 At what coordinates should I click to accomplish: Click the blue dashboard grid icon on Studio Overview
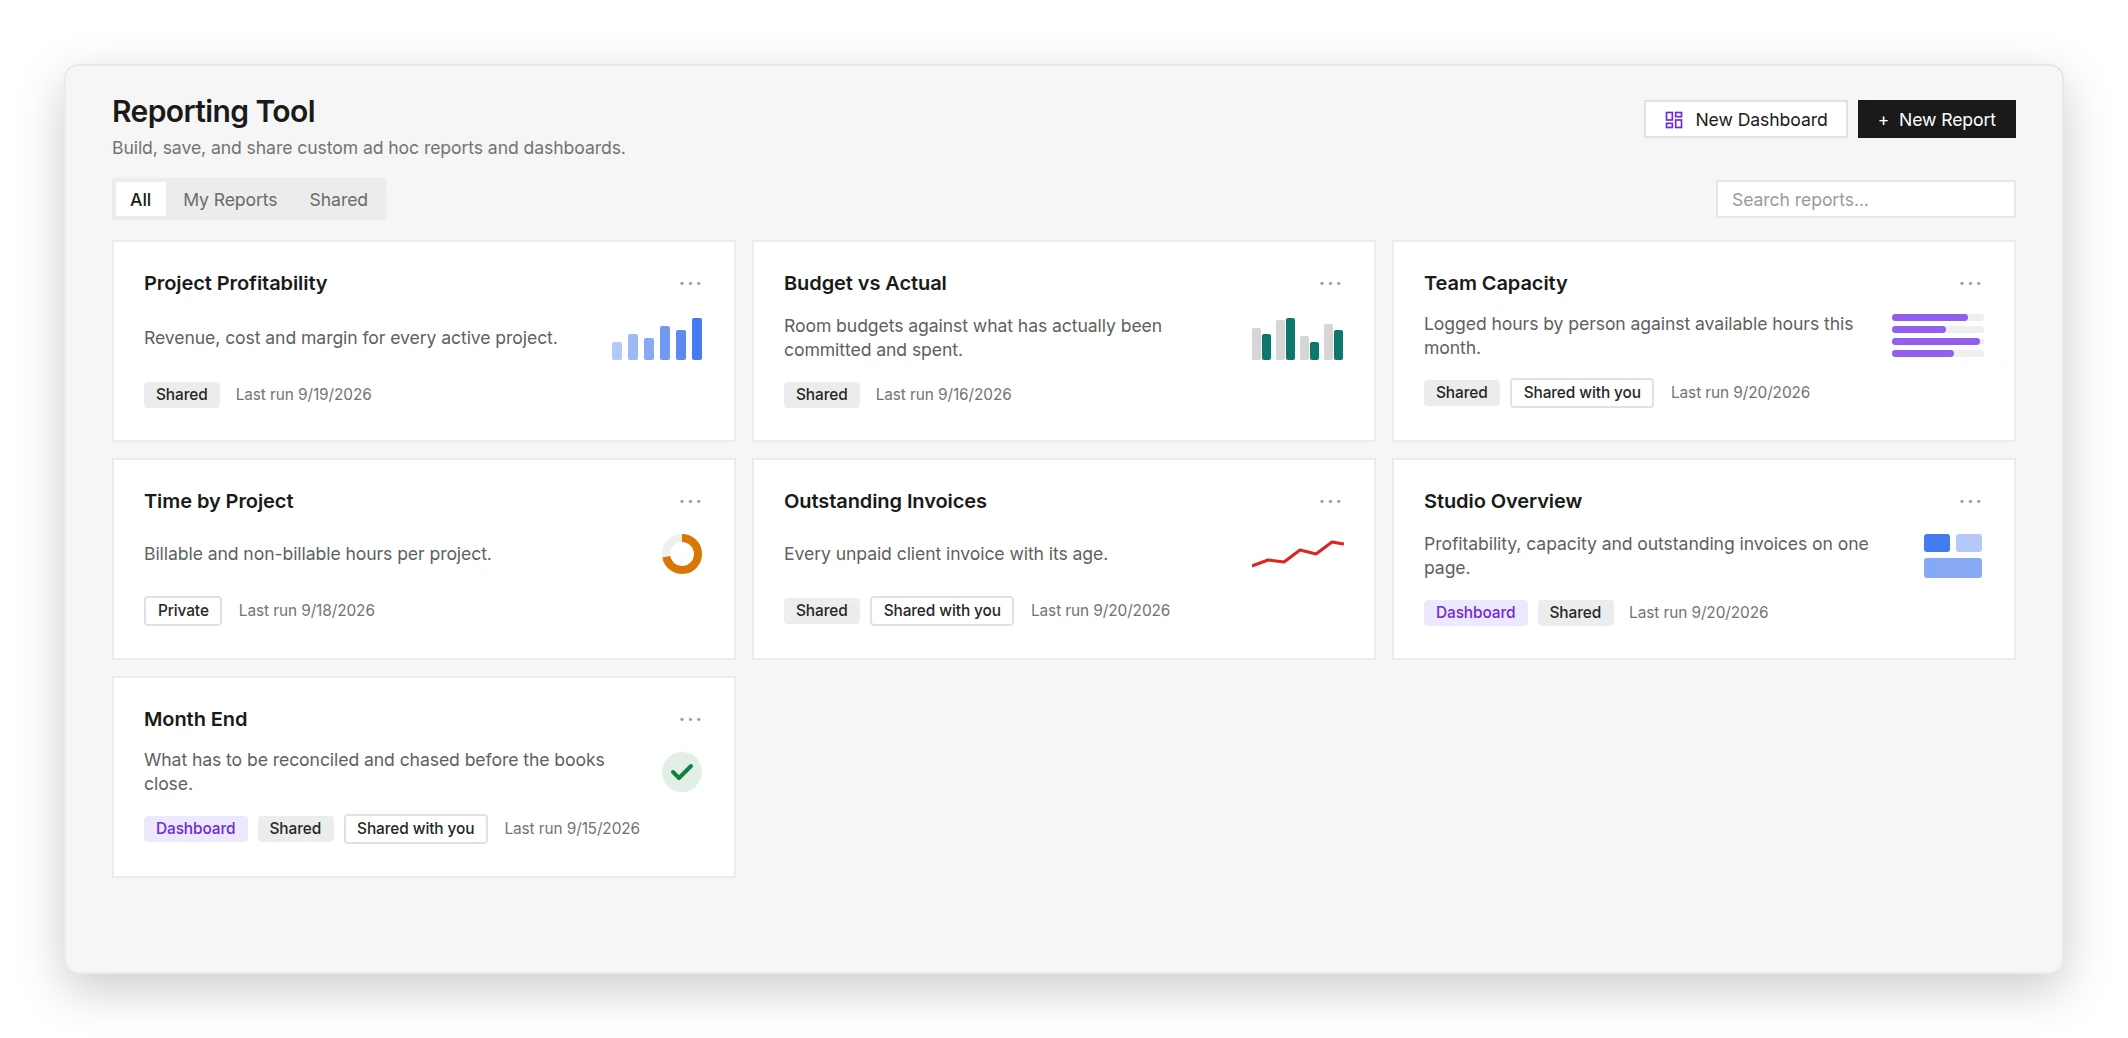click(1953, 556)
